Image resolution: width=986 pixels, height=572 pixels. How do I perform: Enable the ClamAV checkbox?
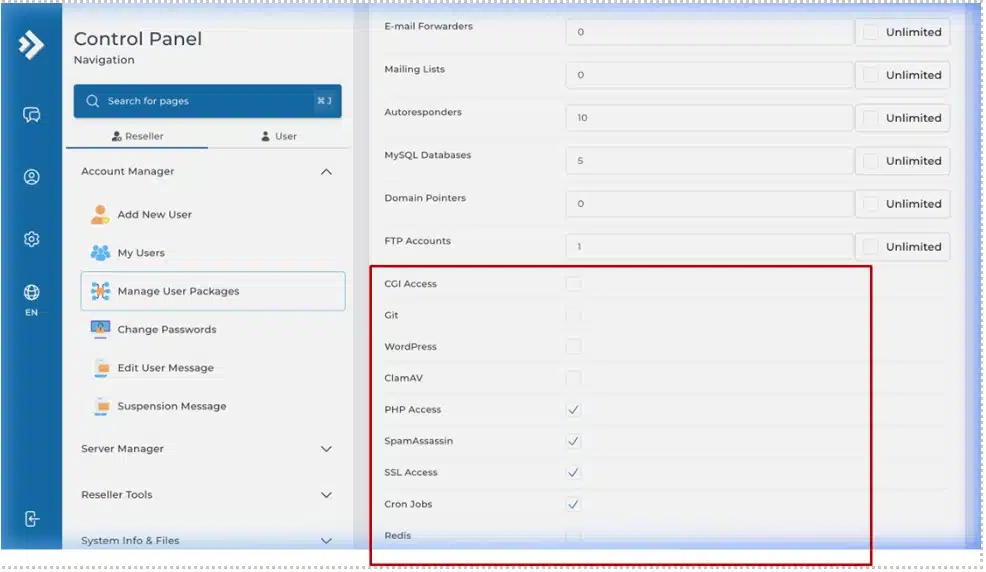click(x=573, y=378)
